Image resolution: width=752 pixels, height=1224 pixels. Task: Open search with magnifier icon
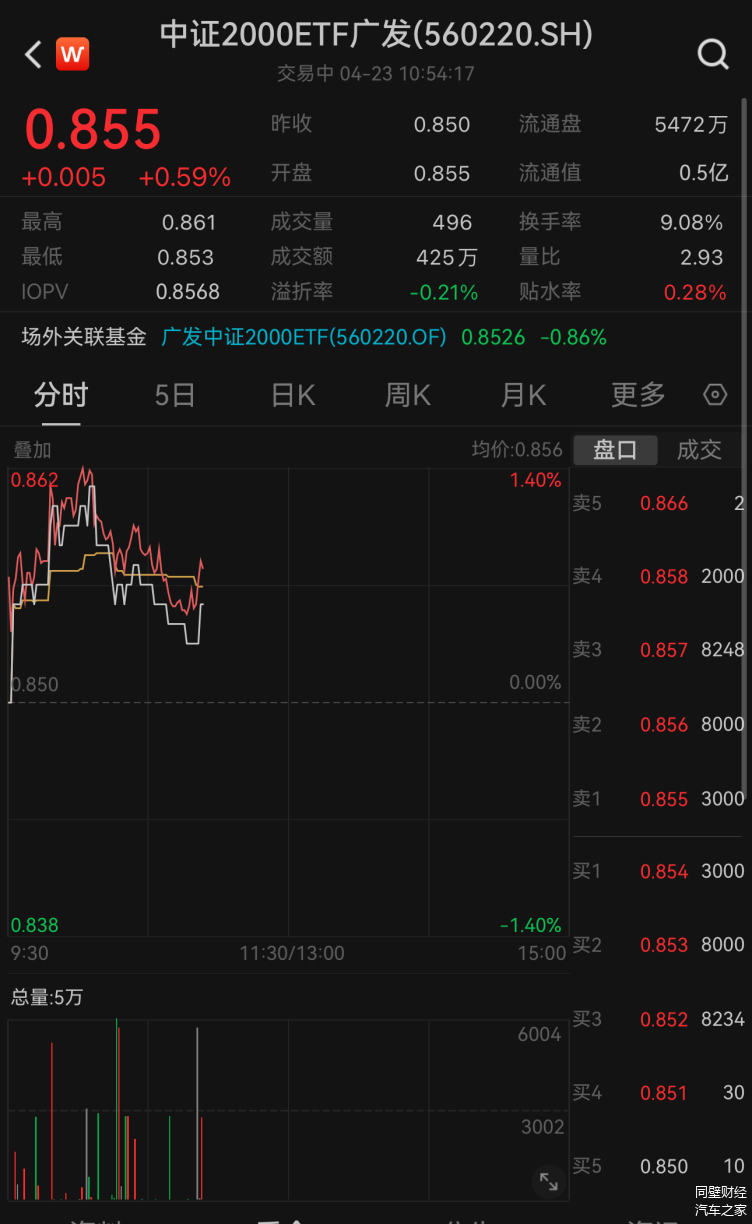(x=712, y=54)
